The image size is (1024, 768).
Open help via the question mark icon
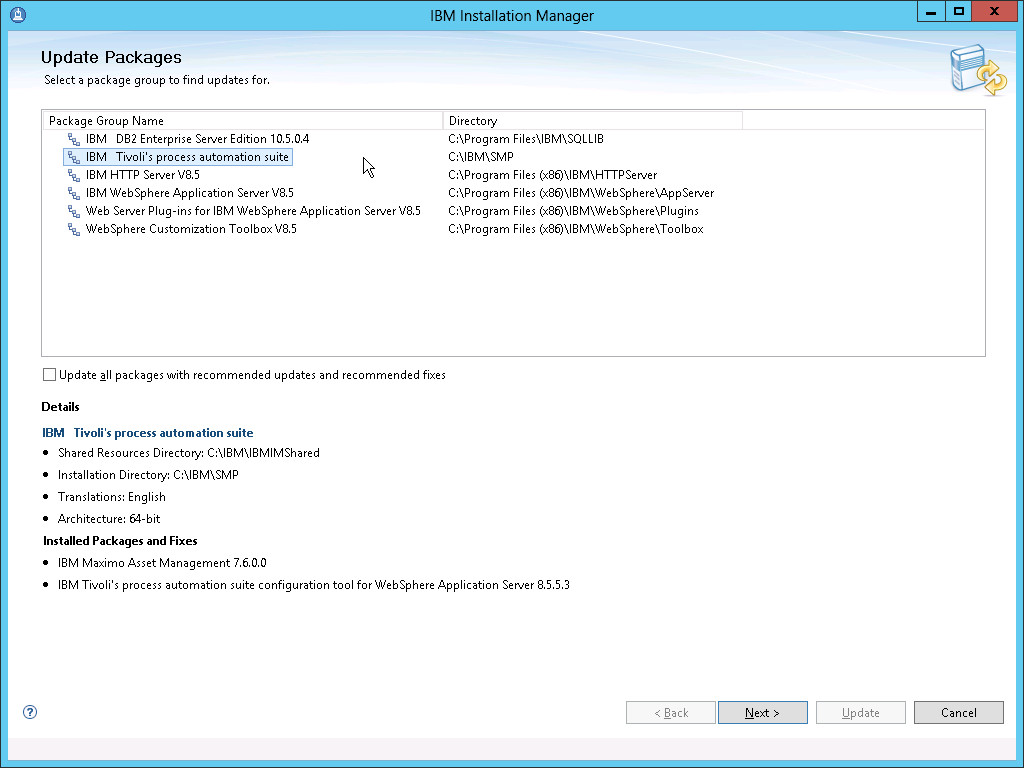[x=30, y=712]
